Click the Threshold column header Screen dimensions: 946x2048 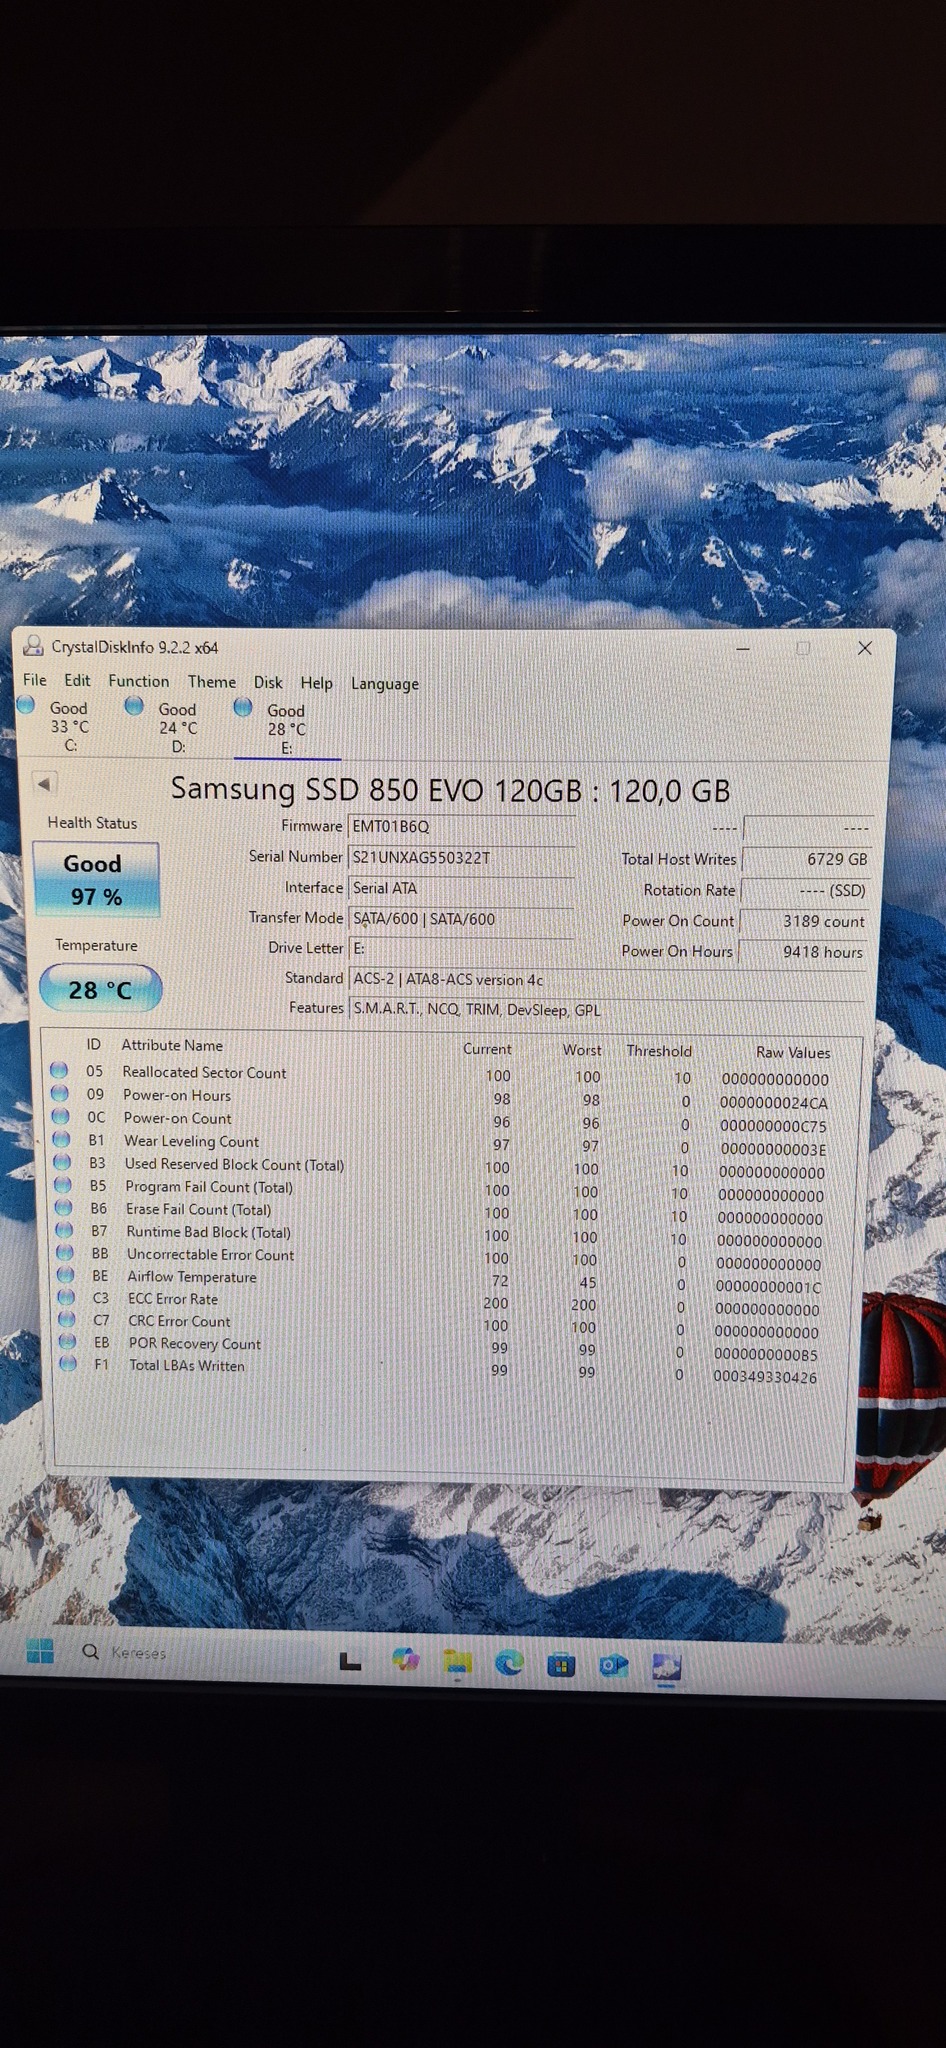click(659, 1051)
